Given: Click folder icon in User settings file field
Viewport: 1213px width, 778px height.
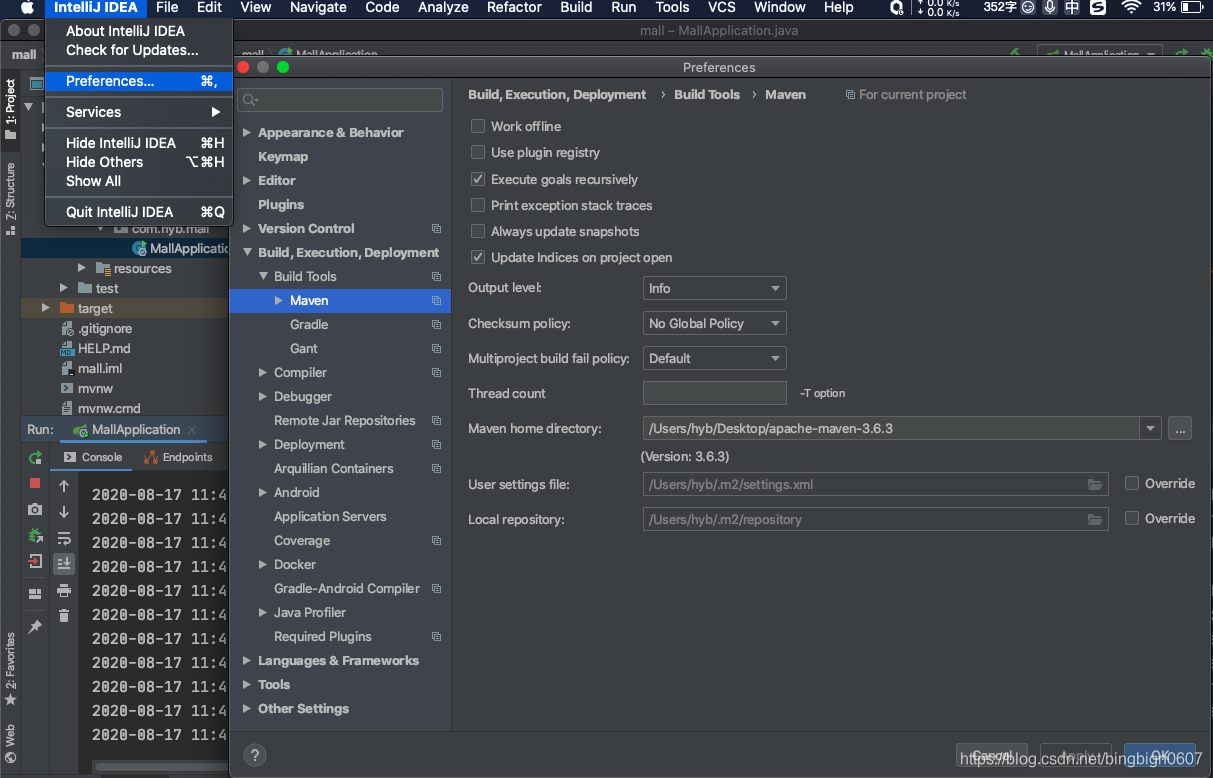Looking at the screenshot, I should (x=1095, y=484).
